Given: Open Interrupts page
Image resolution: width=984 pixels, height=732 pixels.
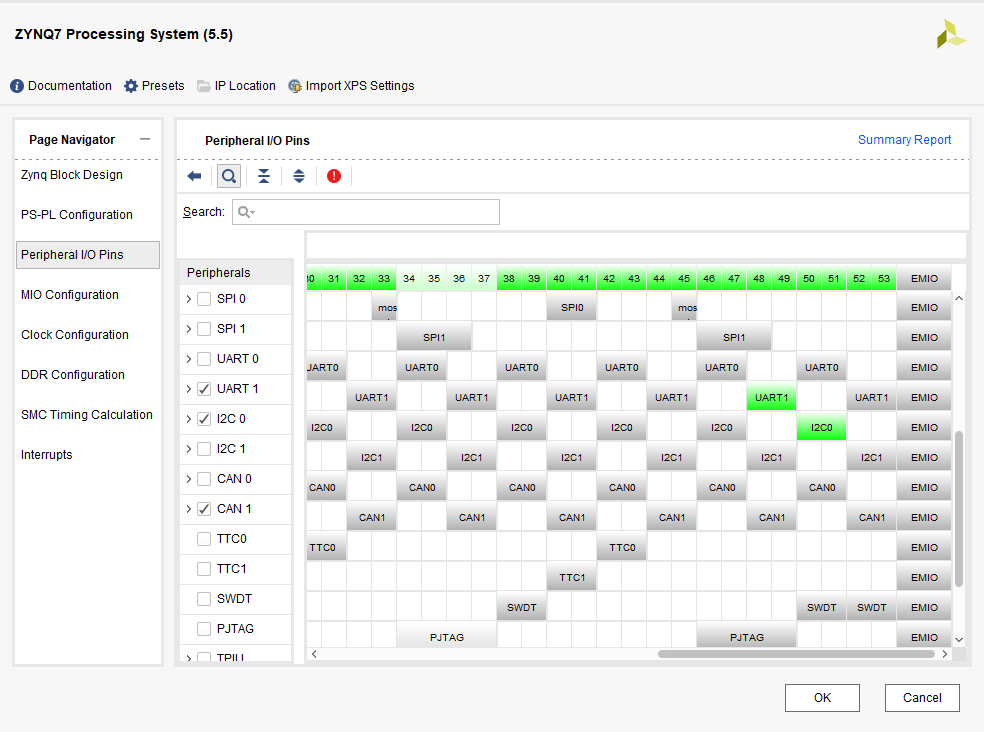Looking at the screenshot, I should coord(46,455).
